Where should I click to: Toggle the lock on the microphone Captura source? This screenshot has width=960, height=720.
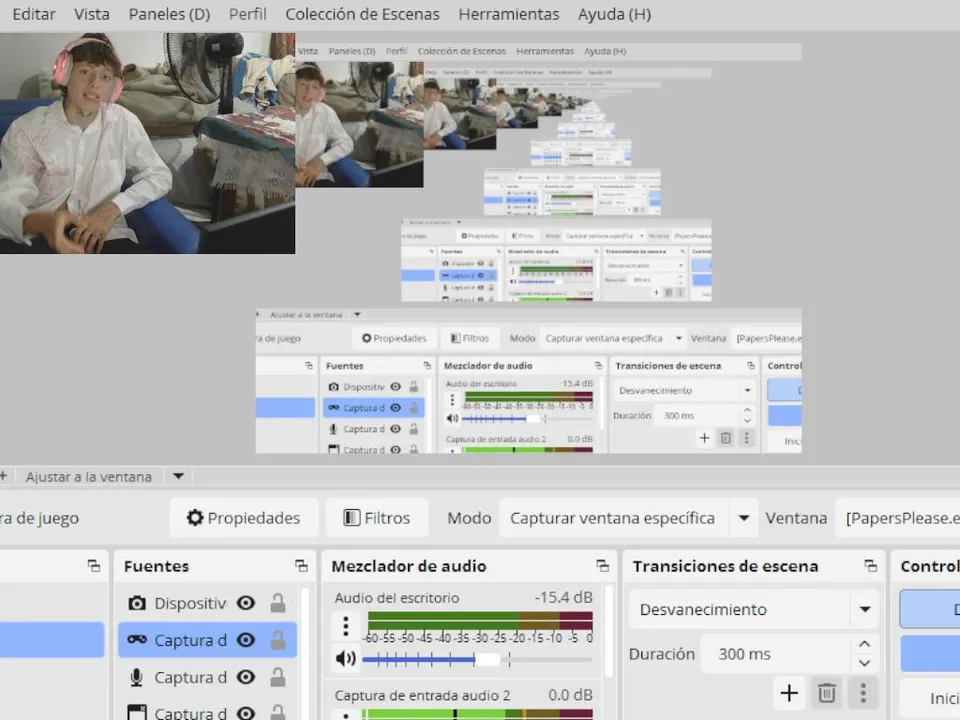(x=278, y=677)
